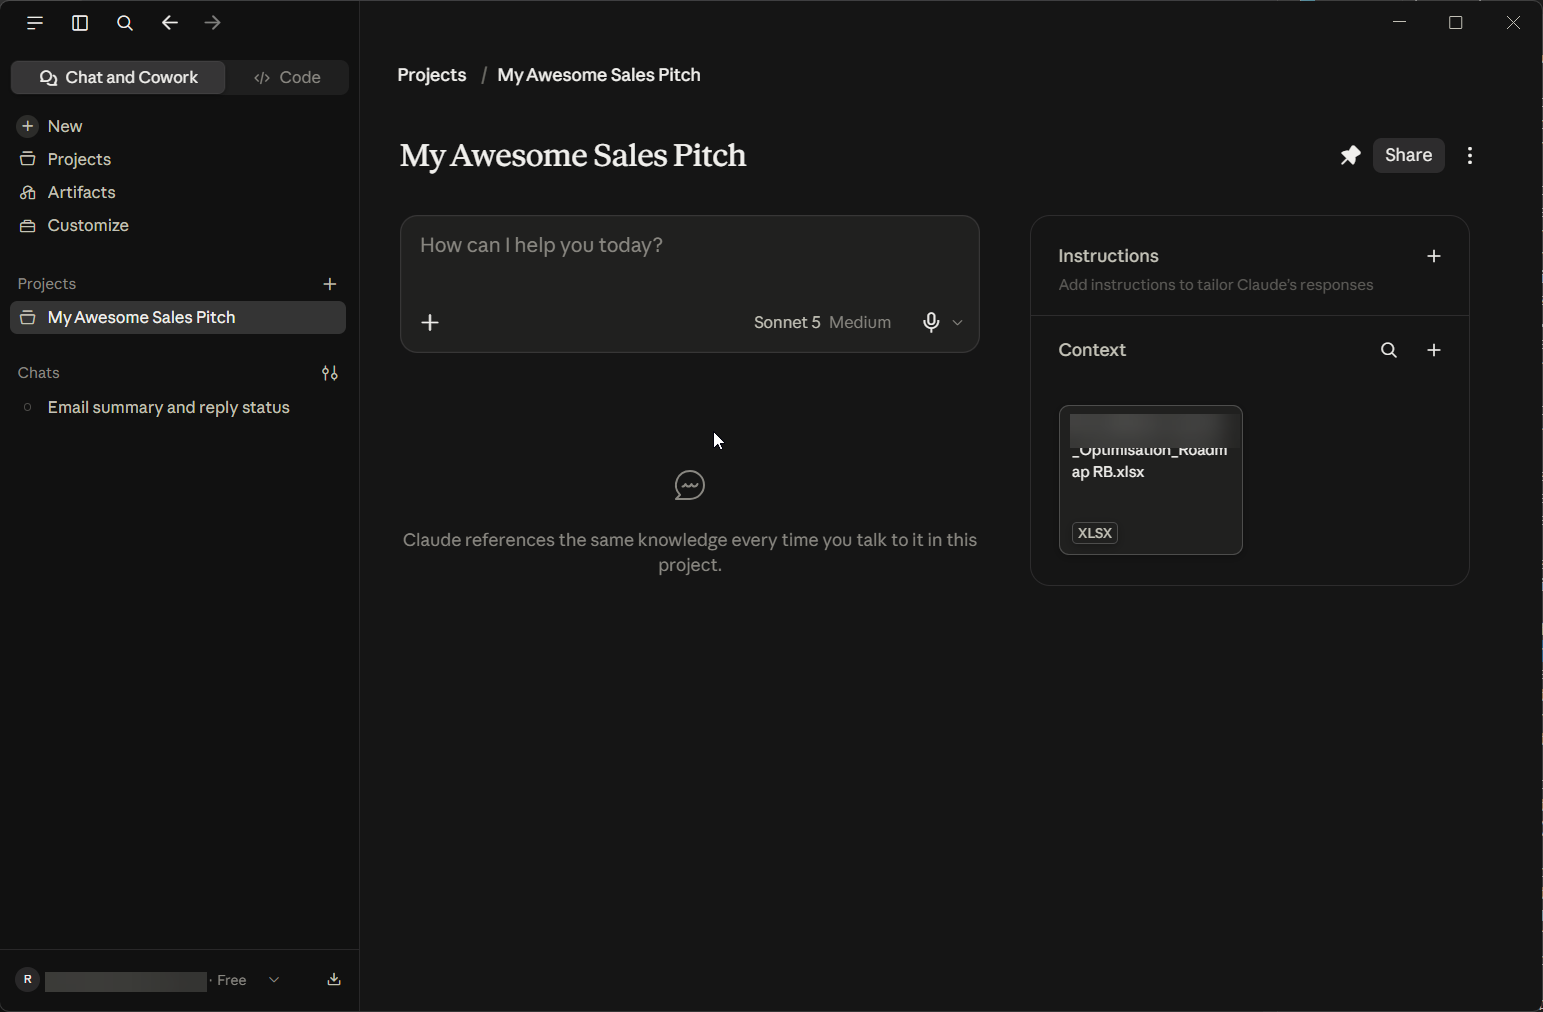Maximize the application window
Viewport: 1543px width, 1012px height.
[x=1456, y=22]
